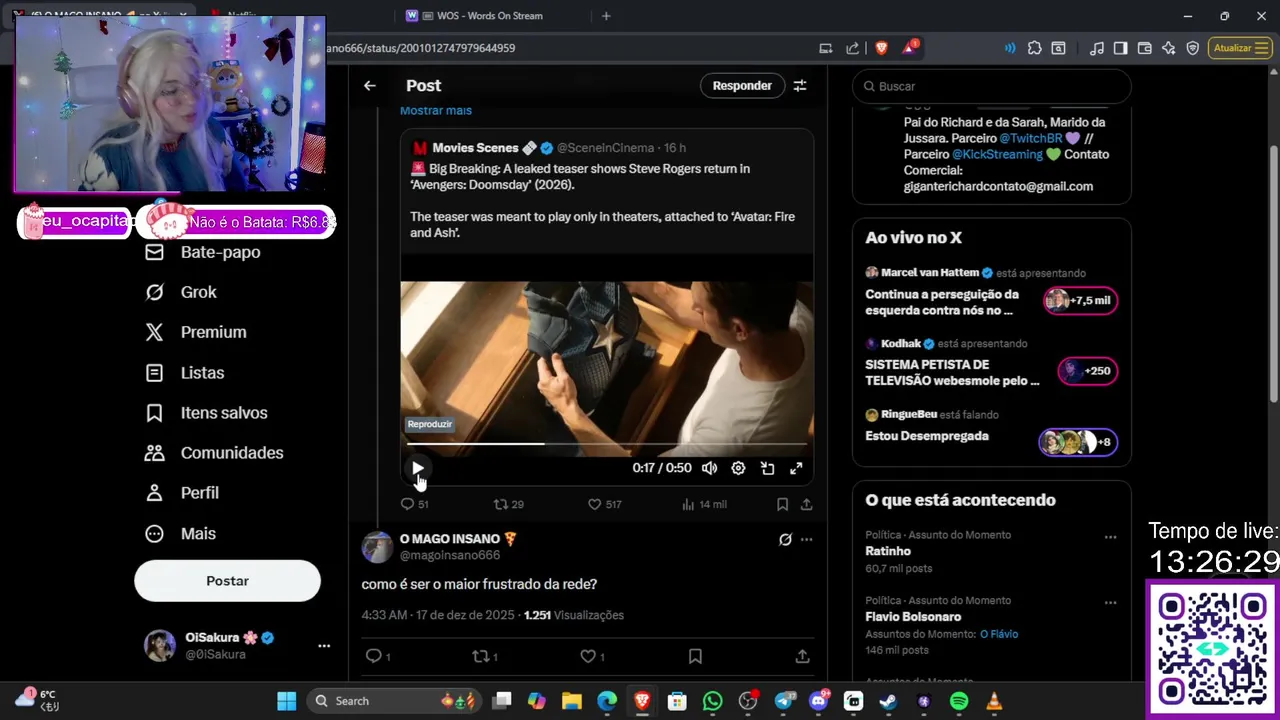Click the Responder button
The width and height of the screenshot is (1280, 720).
point(742,86)
